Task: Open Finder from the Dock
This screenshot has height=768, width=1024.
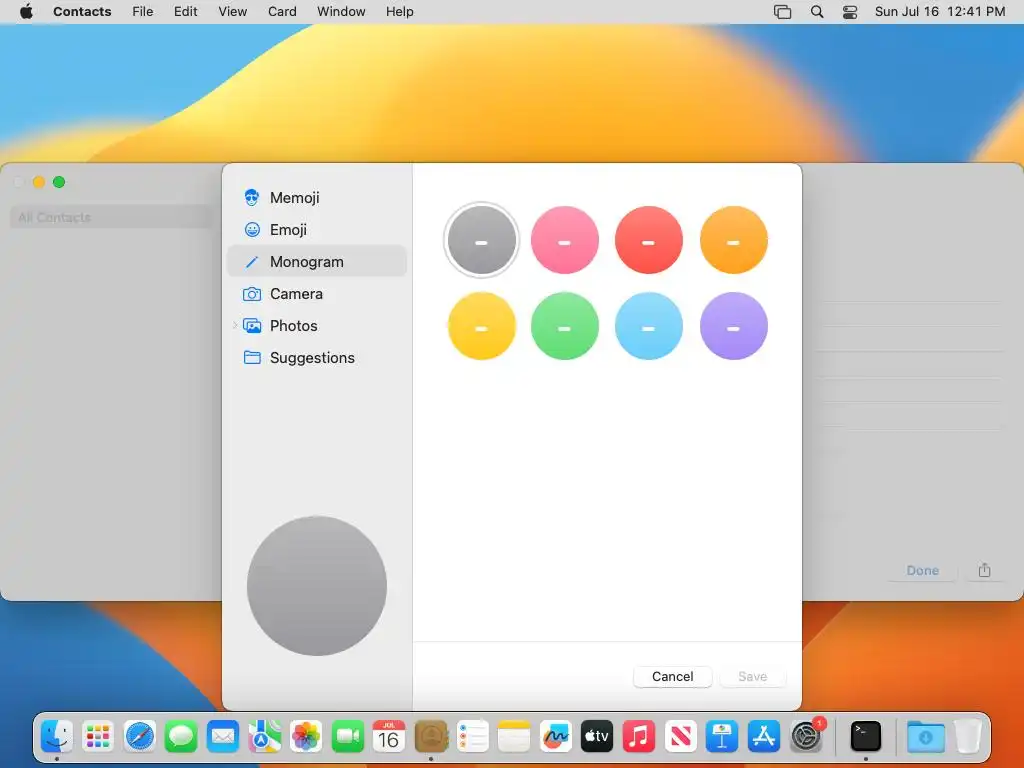Action: pyautogui.click(x=57, y=737)
